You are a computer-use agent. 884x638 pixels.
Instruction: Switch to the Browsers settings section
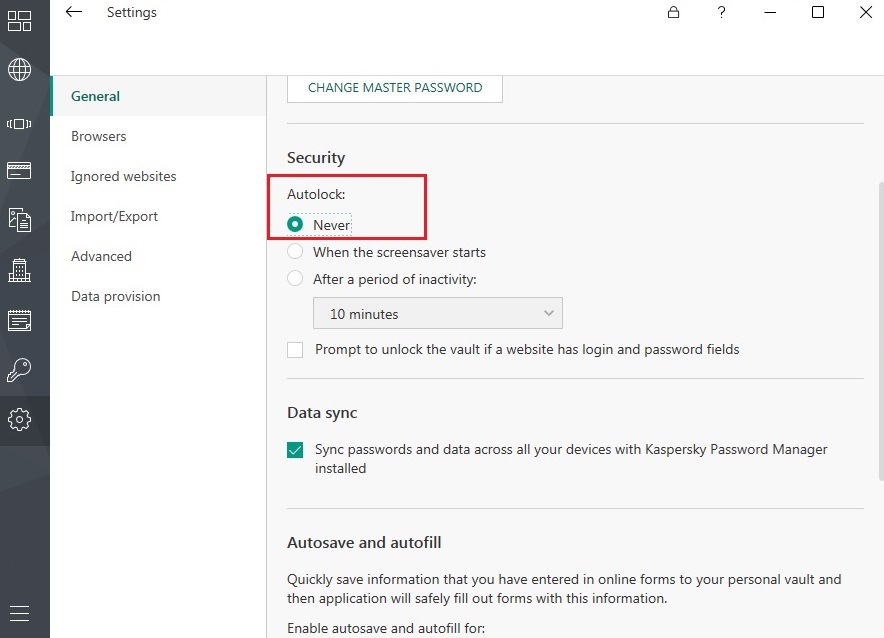tap(99, 136)
